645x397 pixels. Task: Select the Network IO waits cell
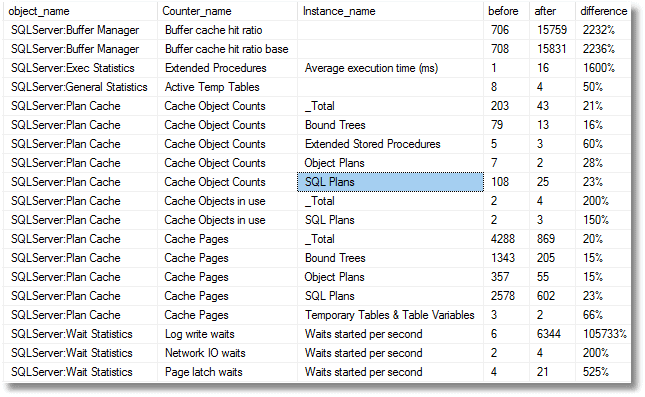pos(227,353)
